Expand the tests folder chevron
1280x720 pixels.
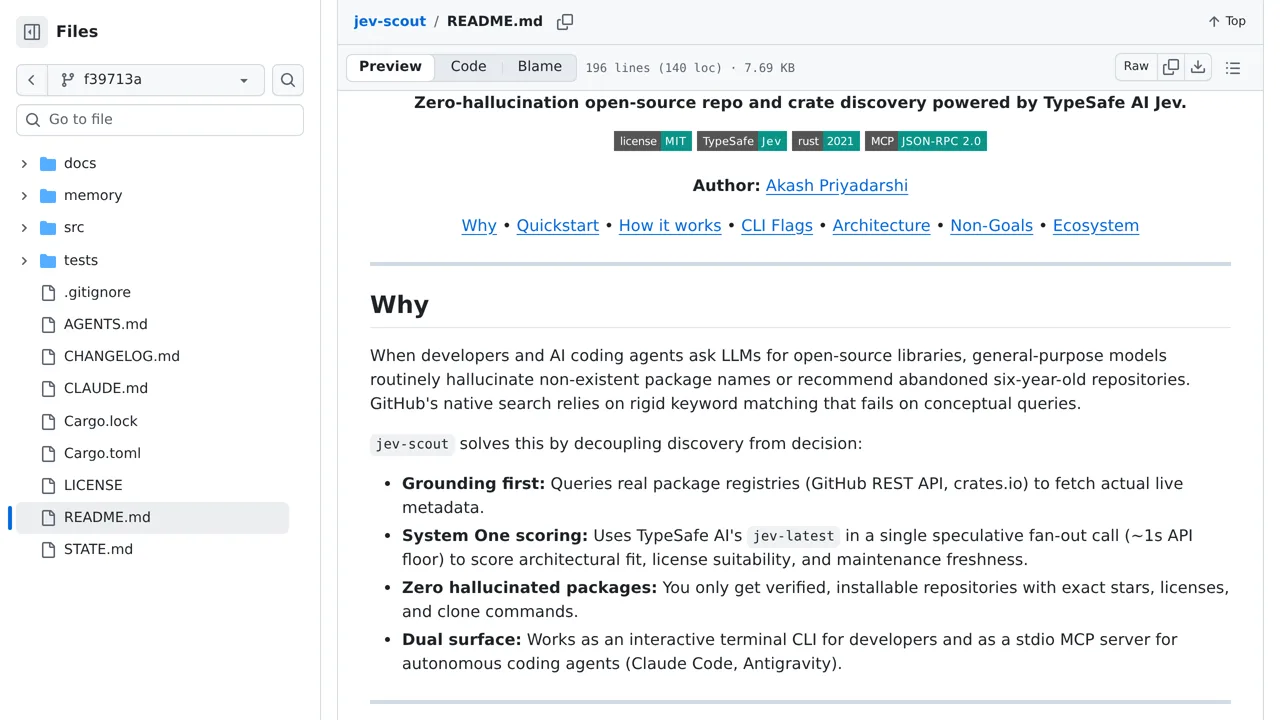[24, 260]
